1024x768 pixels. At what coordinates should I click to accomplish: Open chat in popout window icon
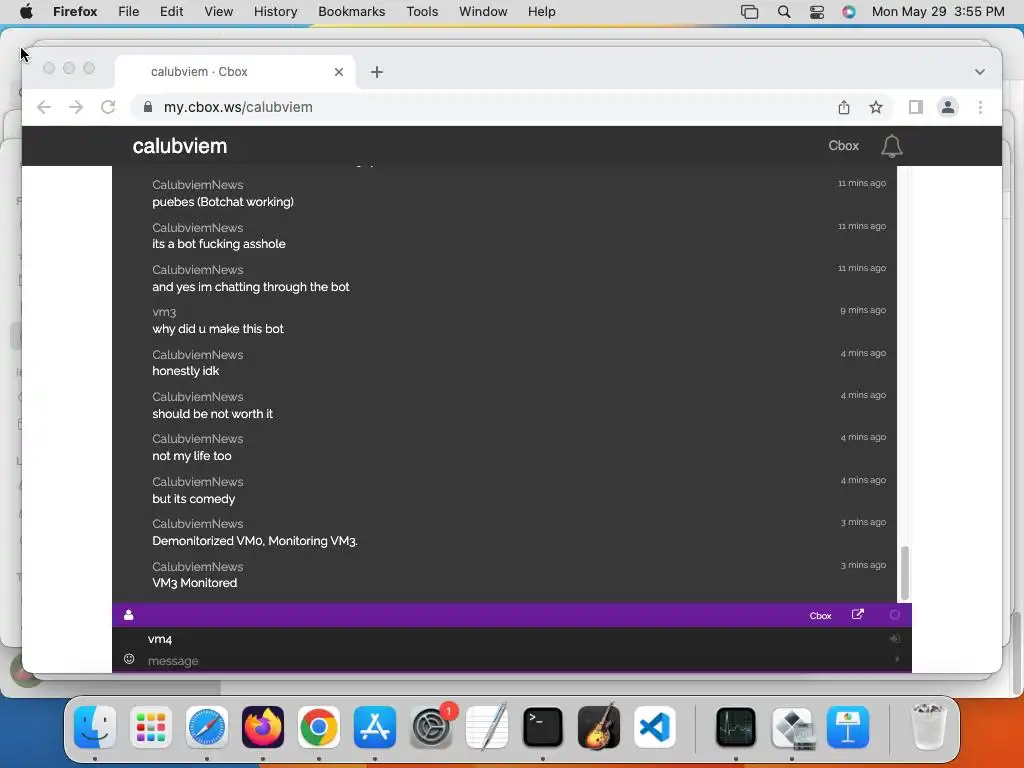[x=857, y=615]
